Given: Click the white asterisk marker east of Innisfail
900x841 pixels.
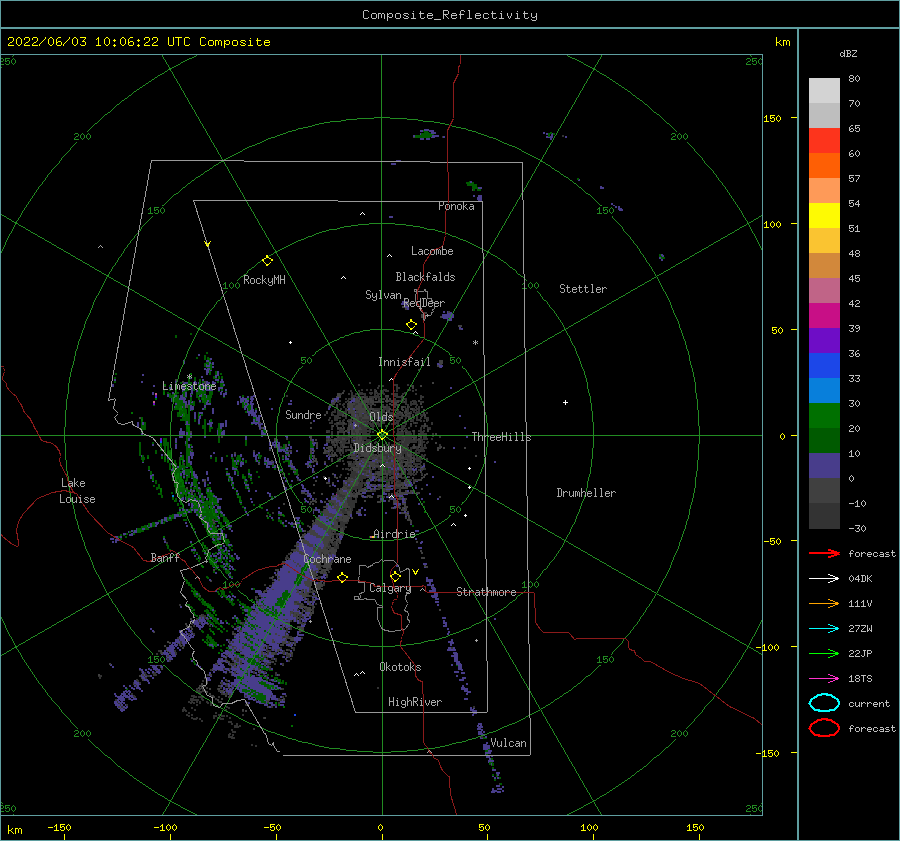Looking at the screenshot, I should click(x=475, y=343).
